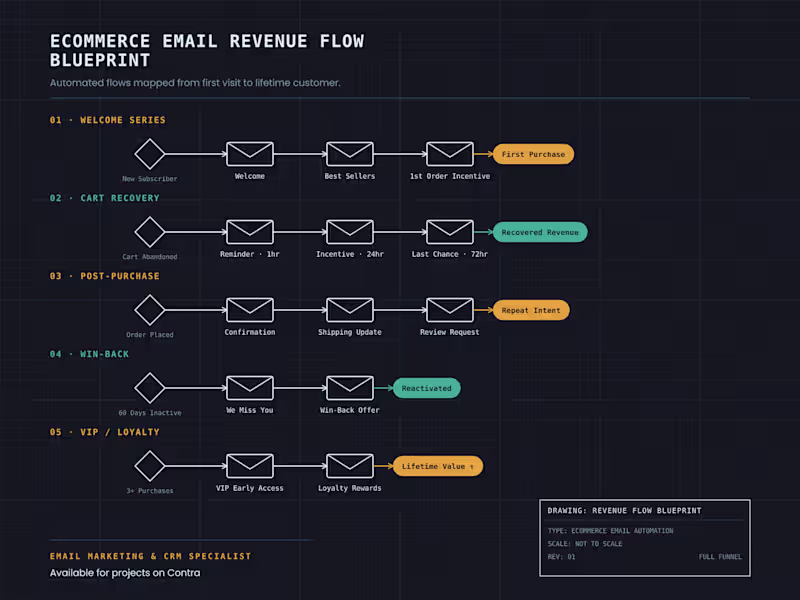Click the Recovered Revenue outcome pill
The image size is (800, 600).
point(540,232)
